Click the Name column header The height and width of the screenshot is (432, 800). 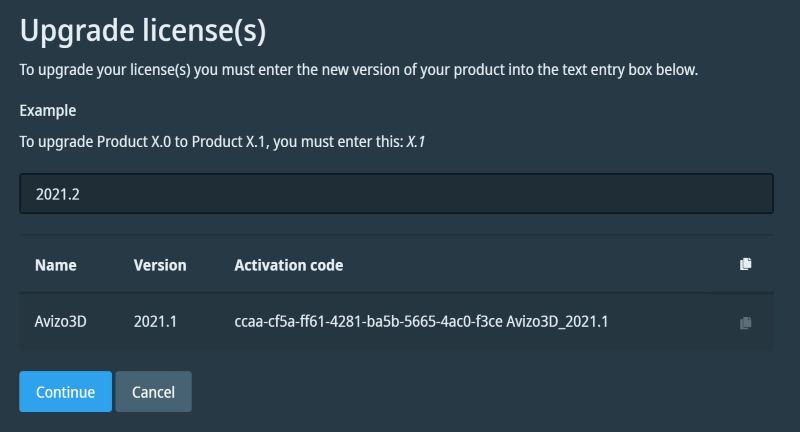coord(55,265)
